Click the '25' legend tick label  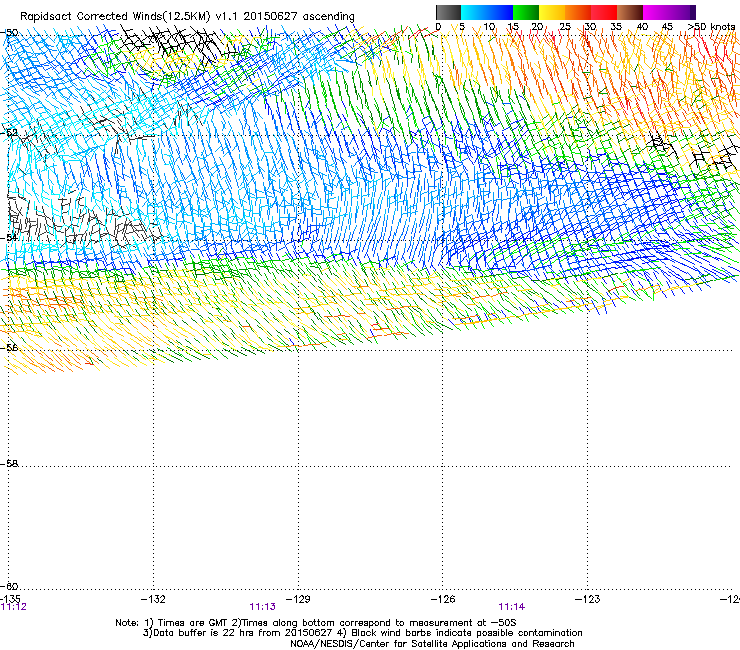click(564, 27)
